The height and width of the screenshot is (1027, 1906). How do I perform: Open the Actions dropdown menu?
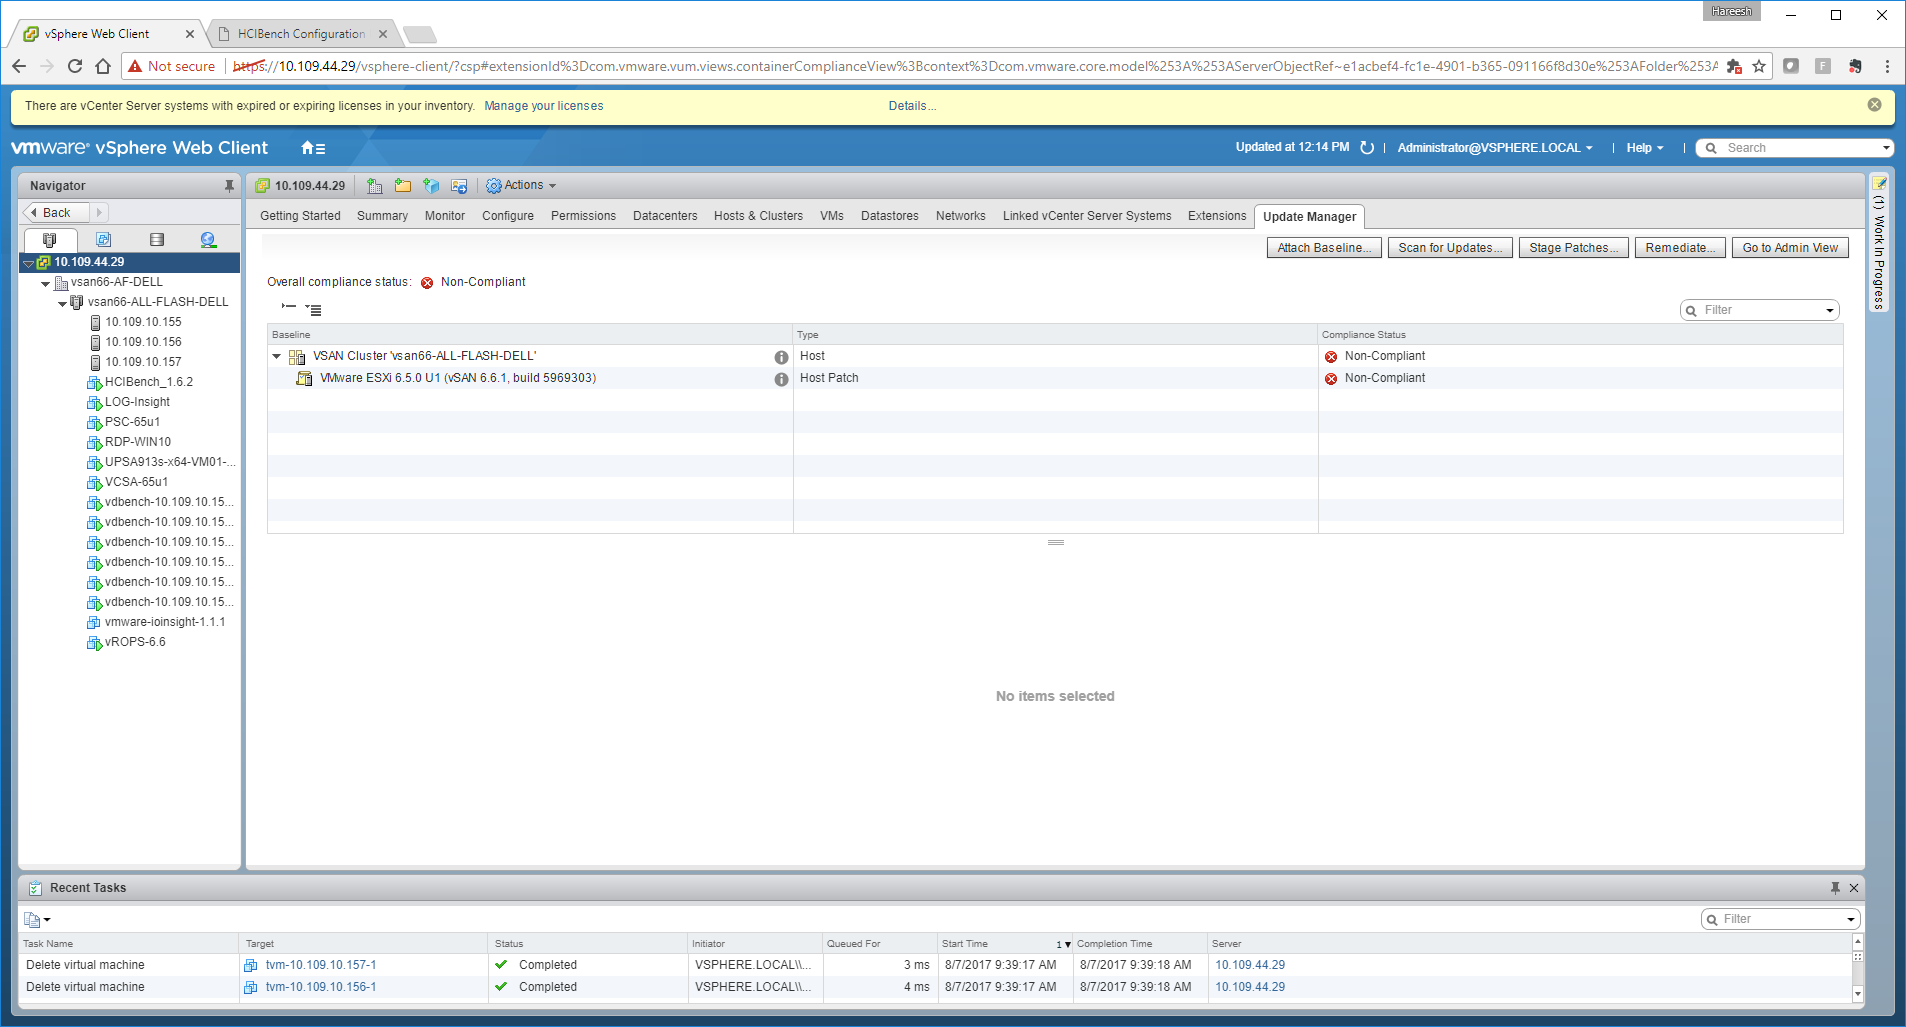click(522, 186)
